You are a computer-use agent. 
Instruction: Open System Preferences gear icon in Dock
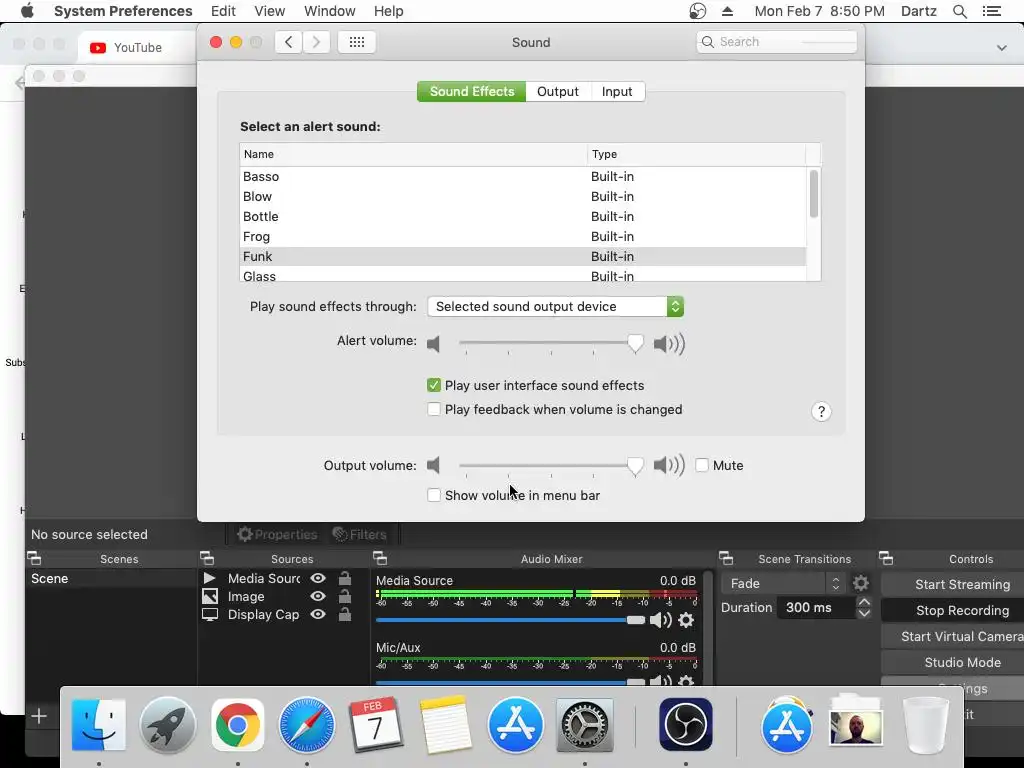pyautogui.click(x=584, y=725)
